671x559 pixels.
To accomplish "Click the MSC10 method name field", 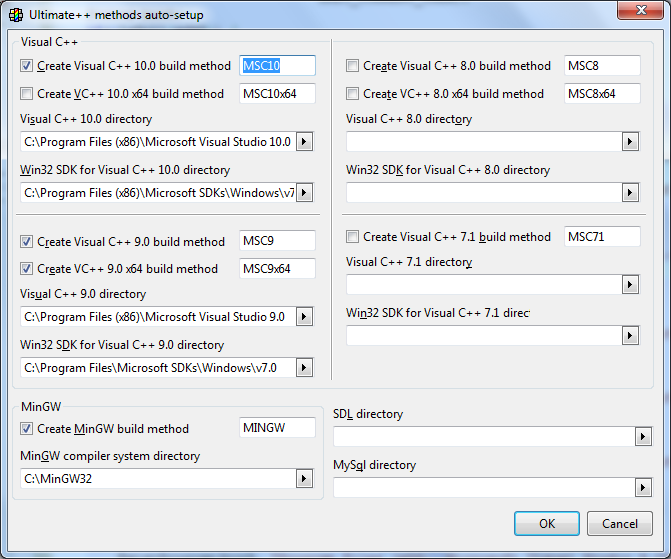I will 277,66.
